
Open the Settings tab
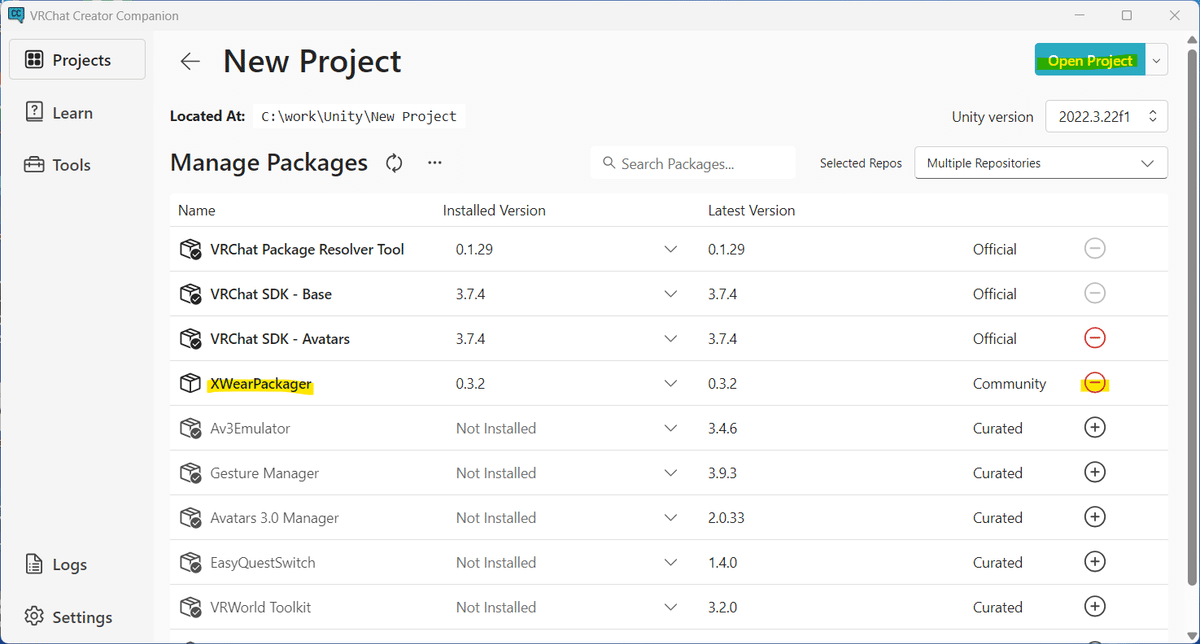click(78, 617)
